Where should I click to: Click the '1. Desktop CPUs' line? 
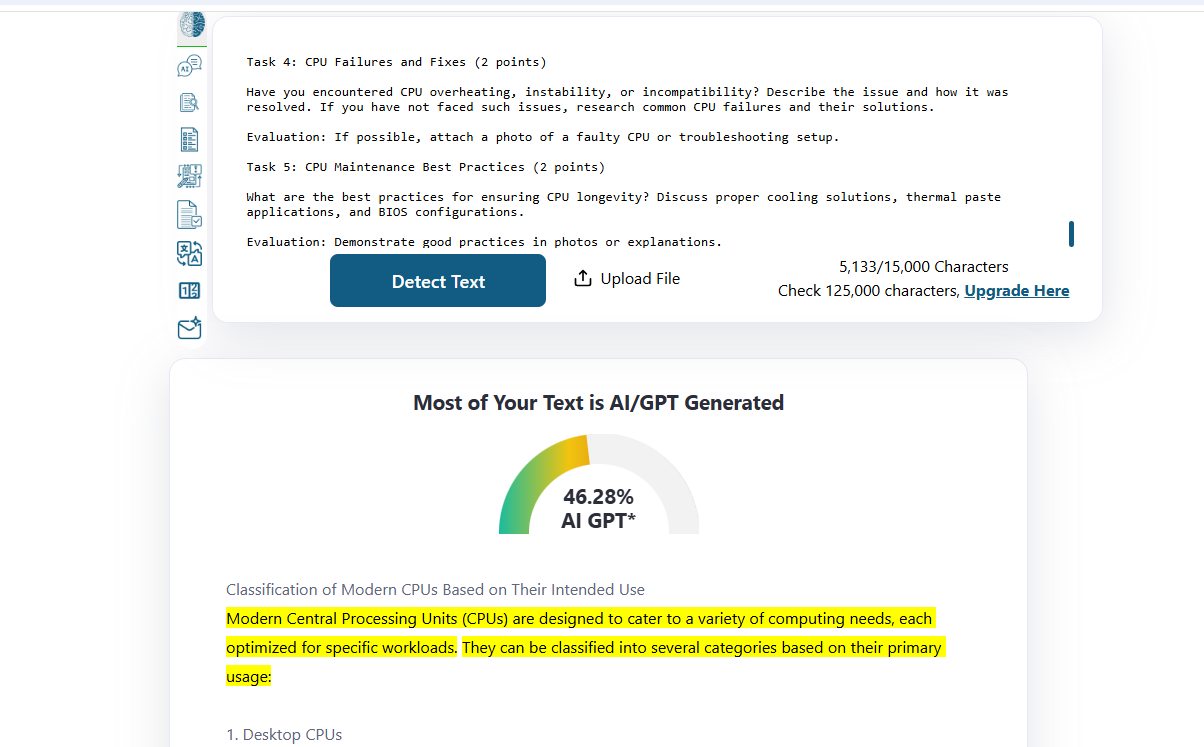pos(284,735)
